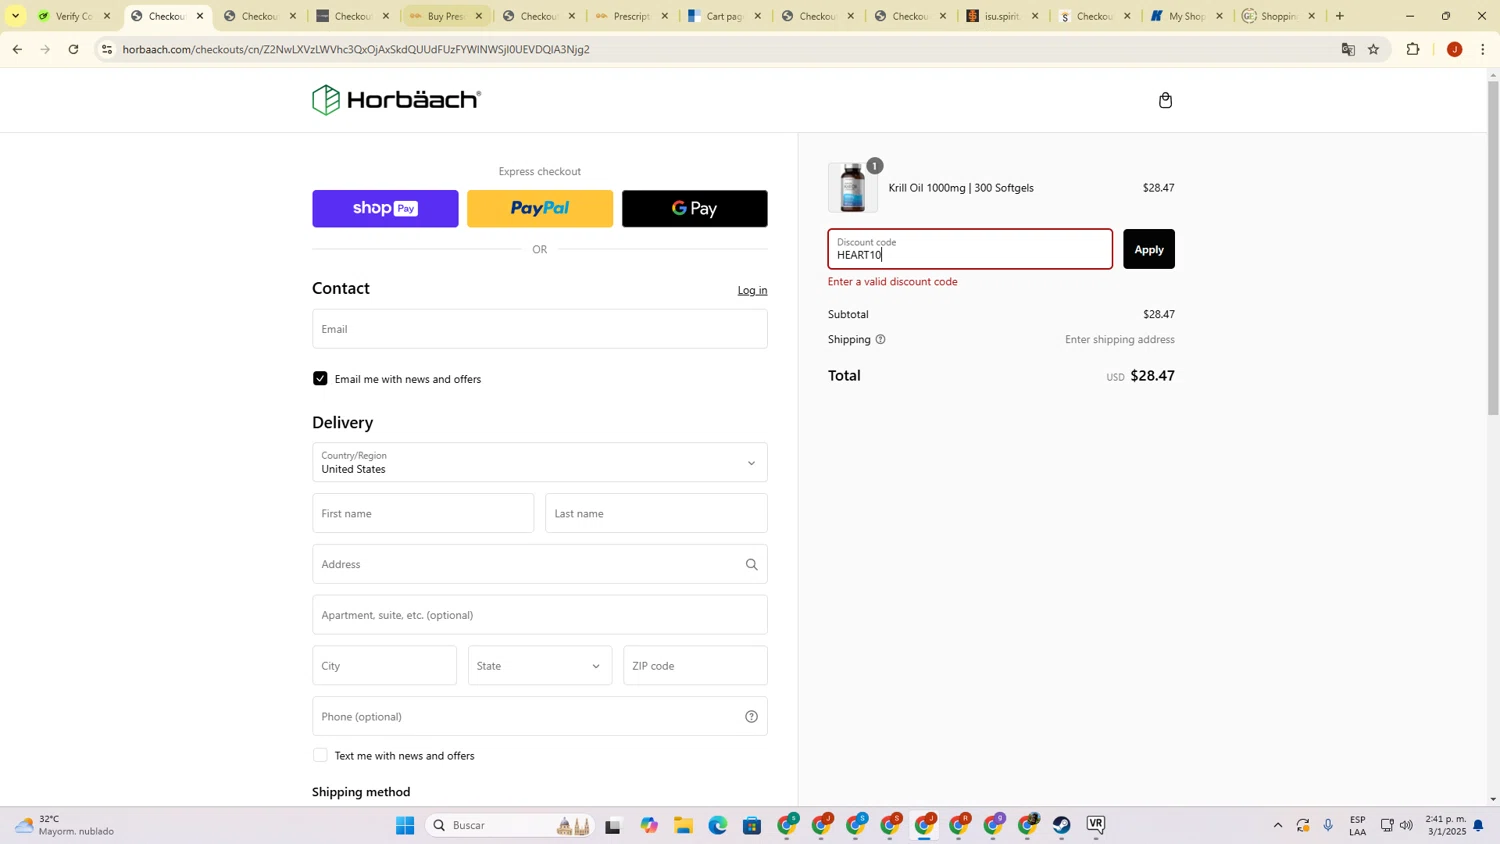Click the Horbäach logo
This screenshot has height=844, width=1500.
396,100
